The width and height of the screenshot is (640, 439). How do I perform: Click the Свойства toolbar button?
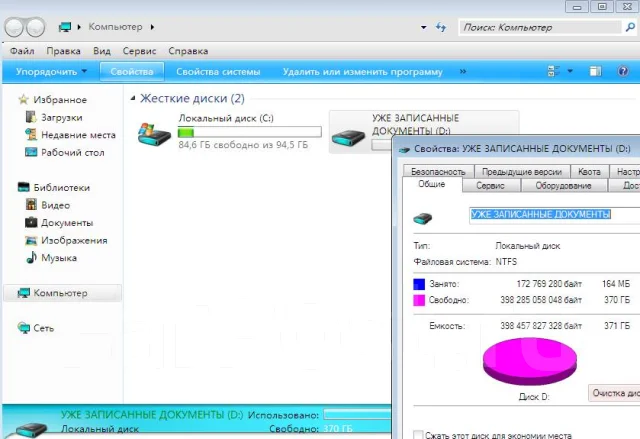[132, 72]
